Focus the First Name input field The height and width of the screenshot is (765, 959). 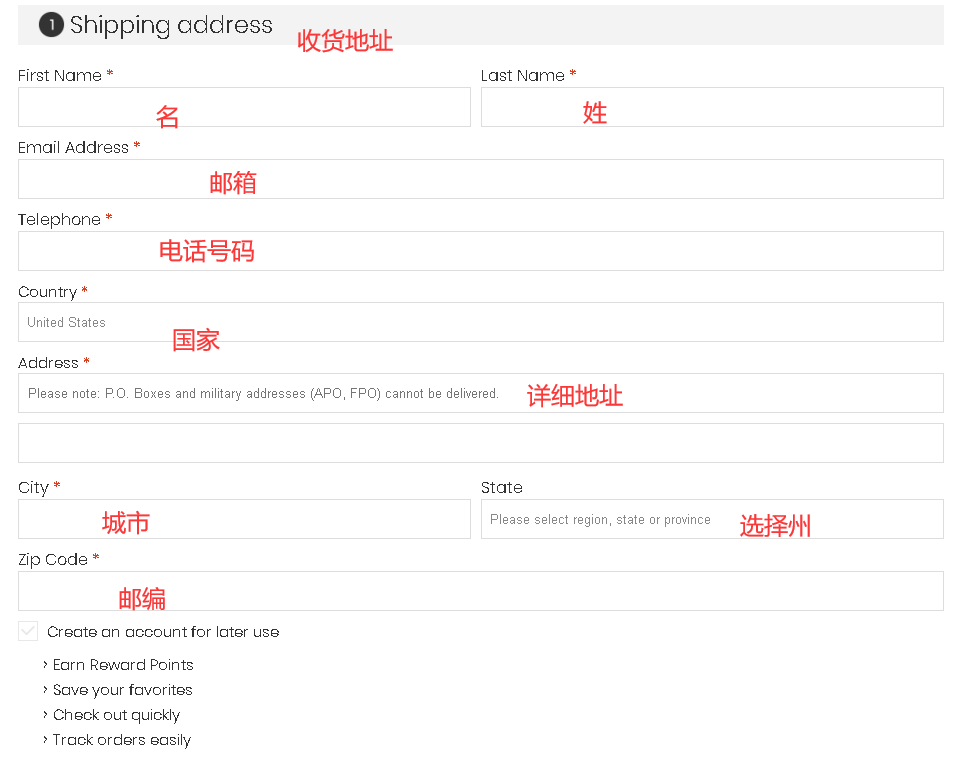tap(244, 107)
